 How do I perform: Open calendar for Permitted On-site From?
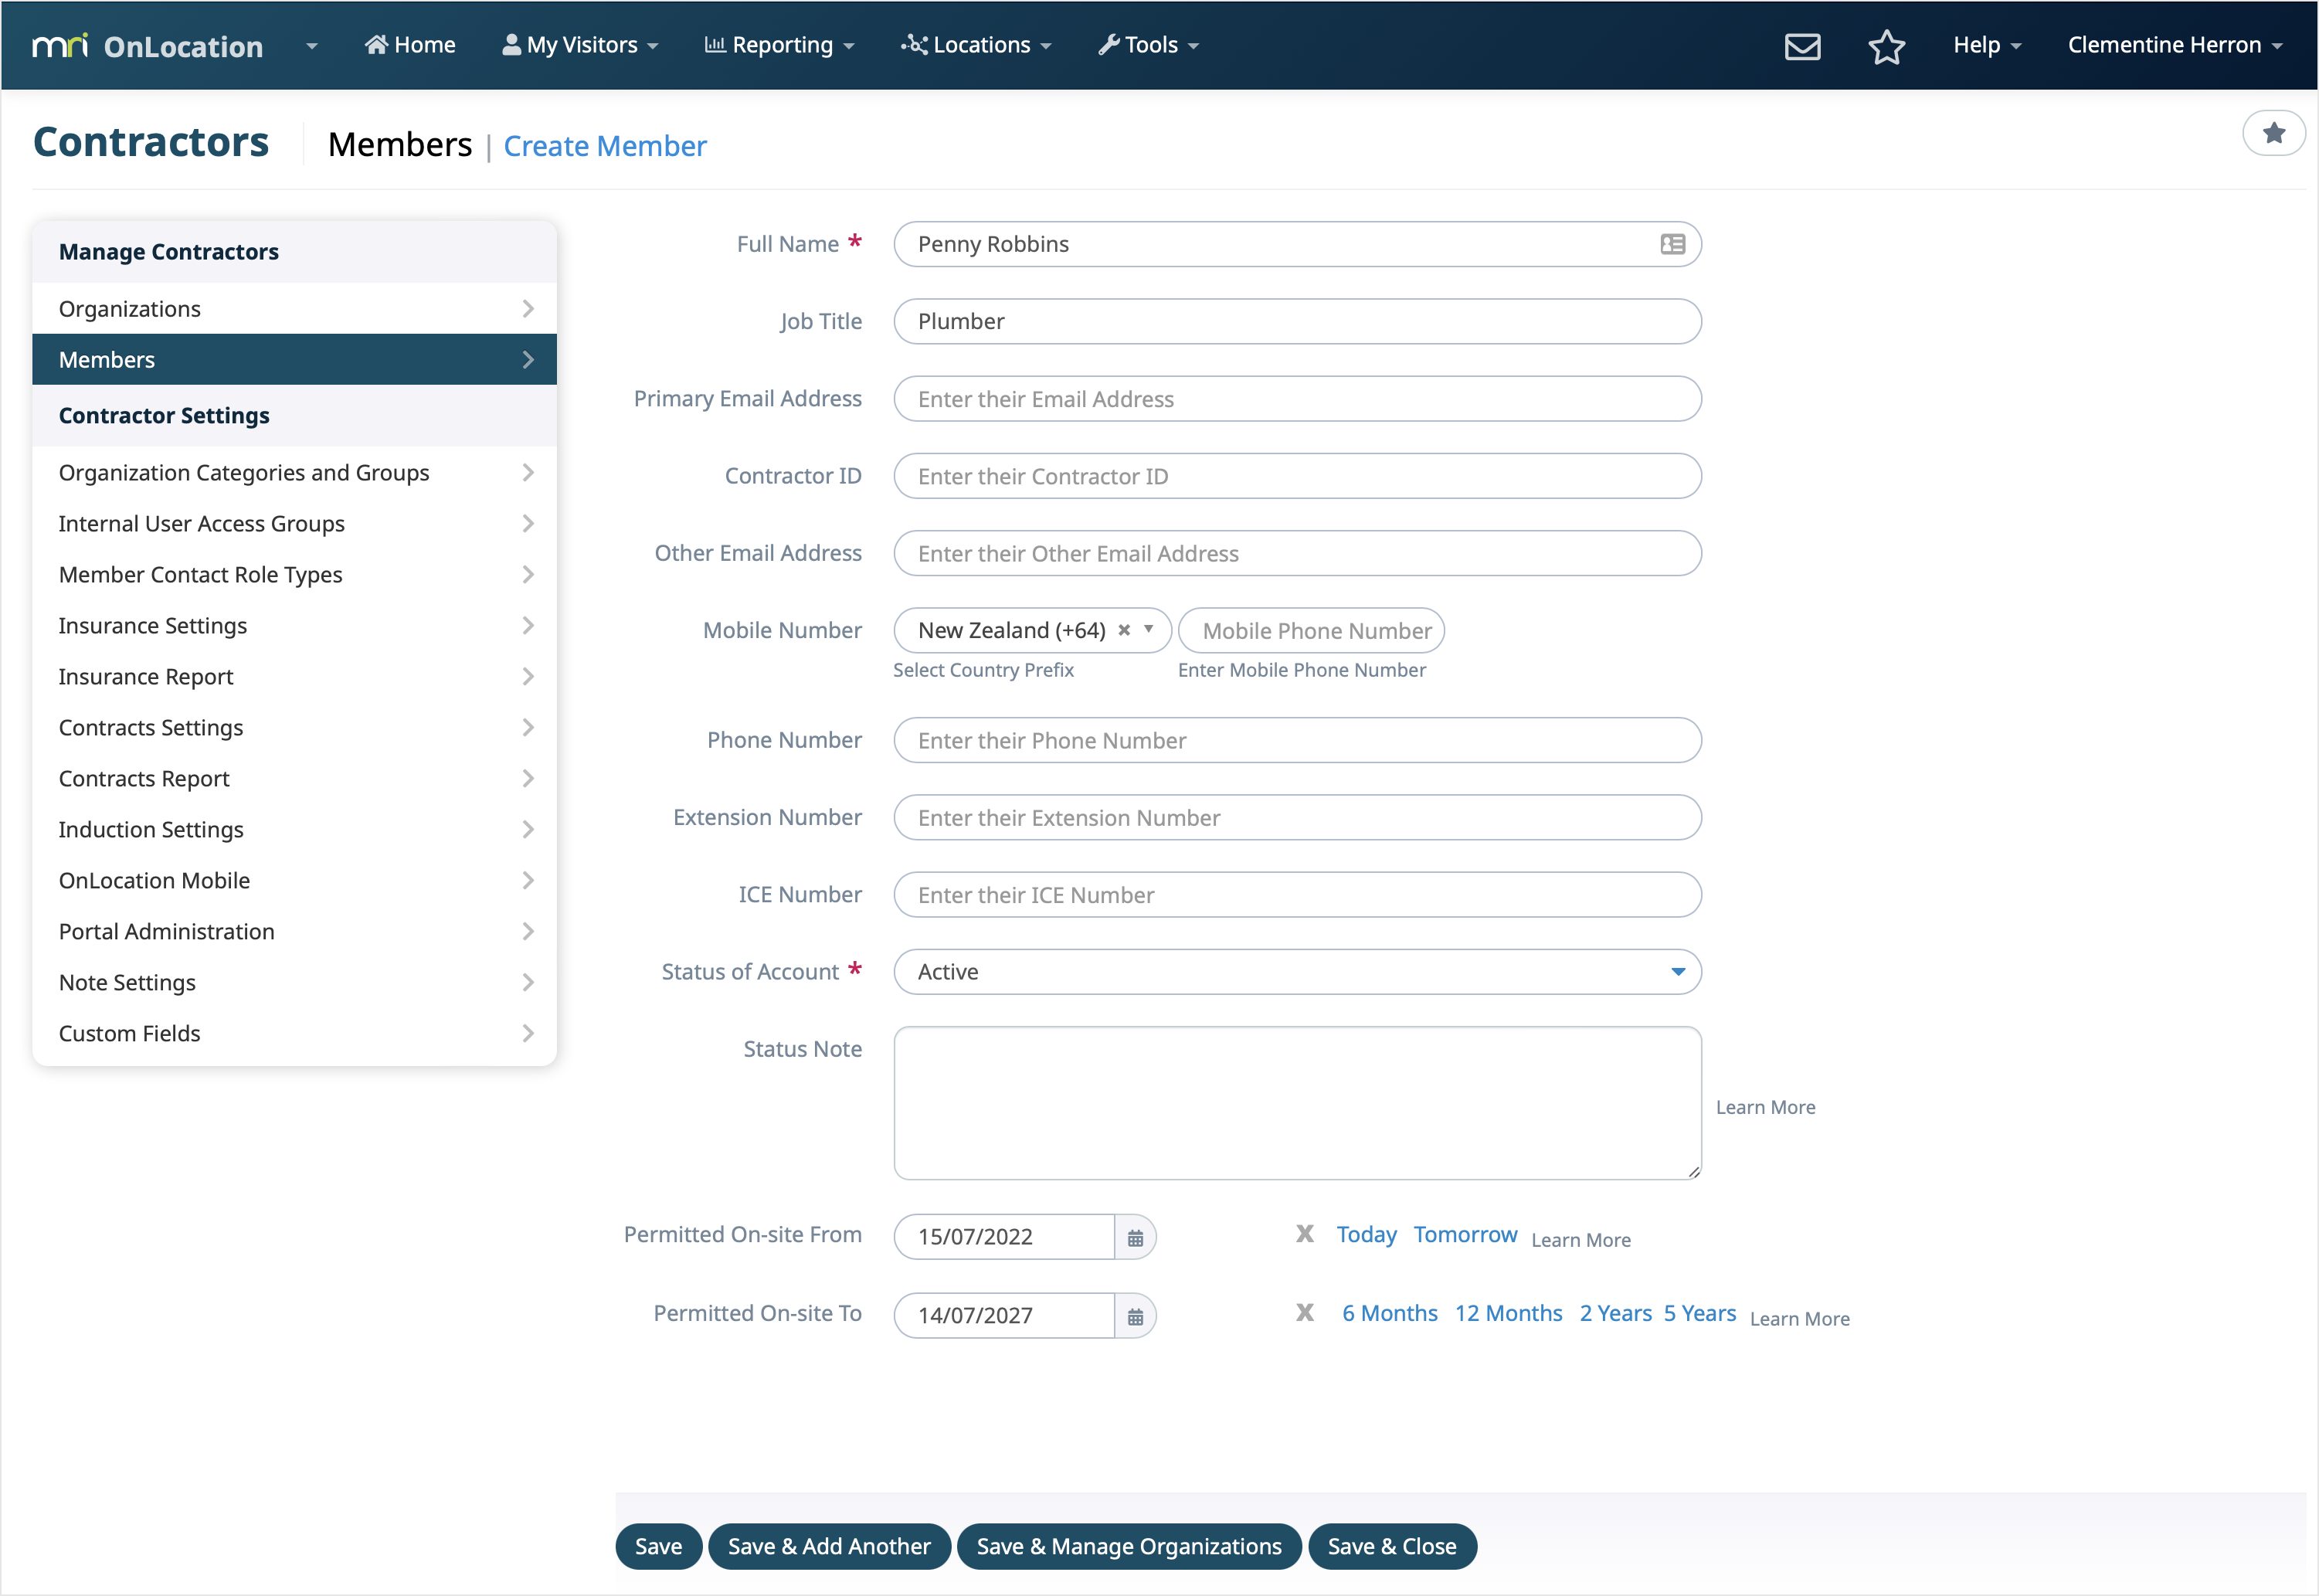click(x=1135, y=1237)
